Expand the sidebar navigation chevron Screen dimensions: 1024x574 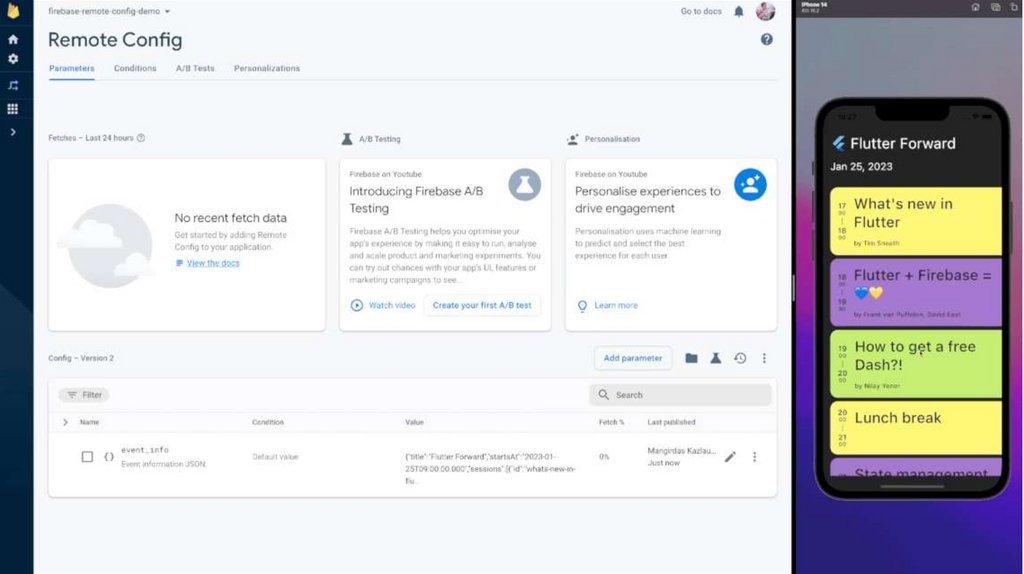[13, 132]
